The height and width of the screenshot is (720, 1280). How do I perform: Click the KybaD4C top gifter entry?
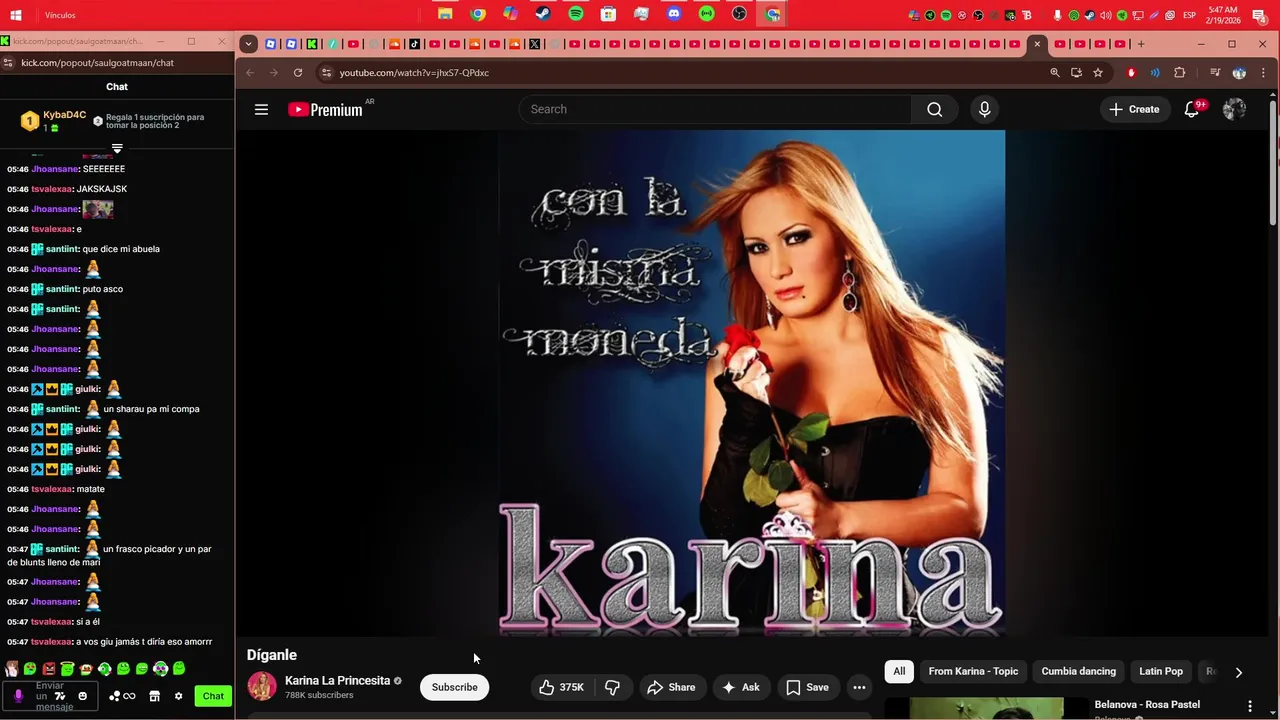[55, 121]
